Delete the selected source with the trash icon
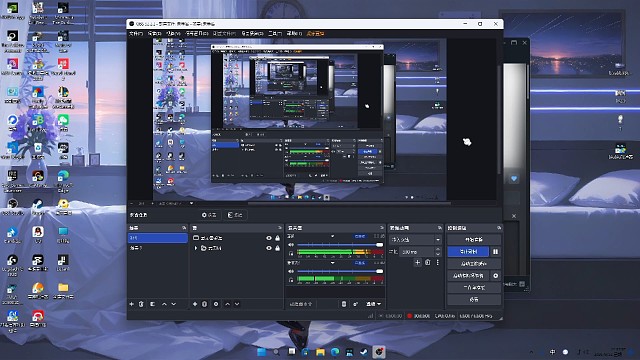 coord(204,304)
